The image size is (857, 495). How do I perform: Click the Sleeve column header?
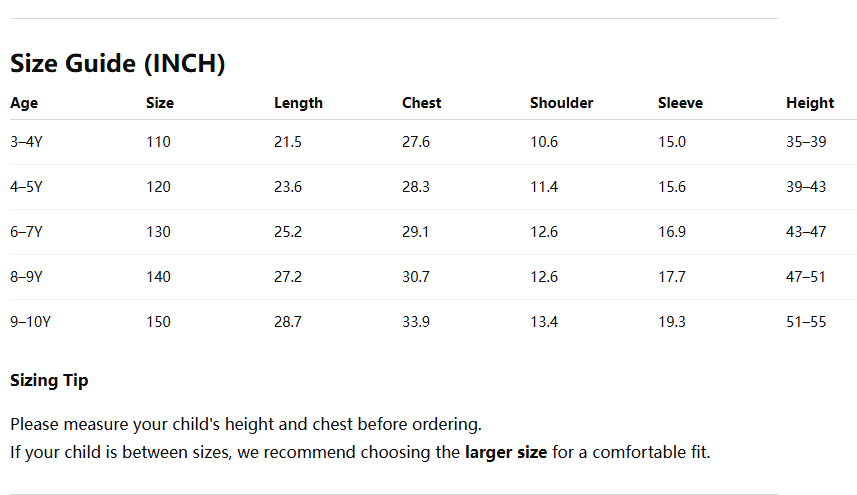(680, 103)
